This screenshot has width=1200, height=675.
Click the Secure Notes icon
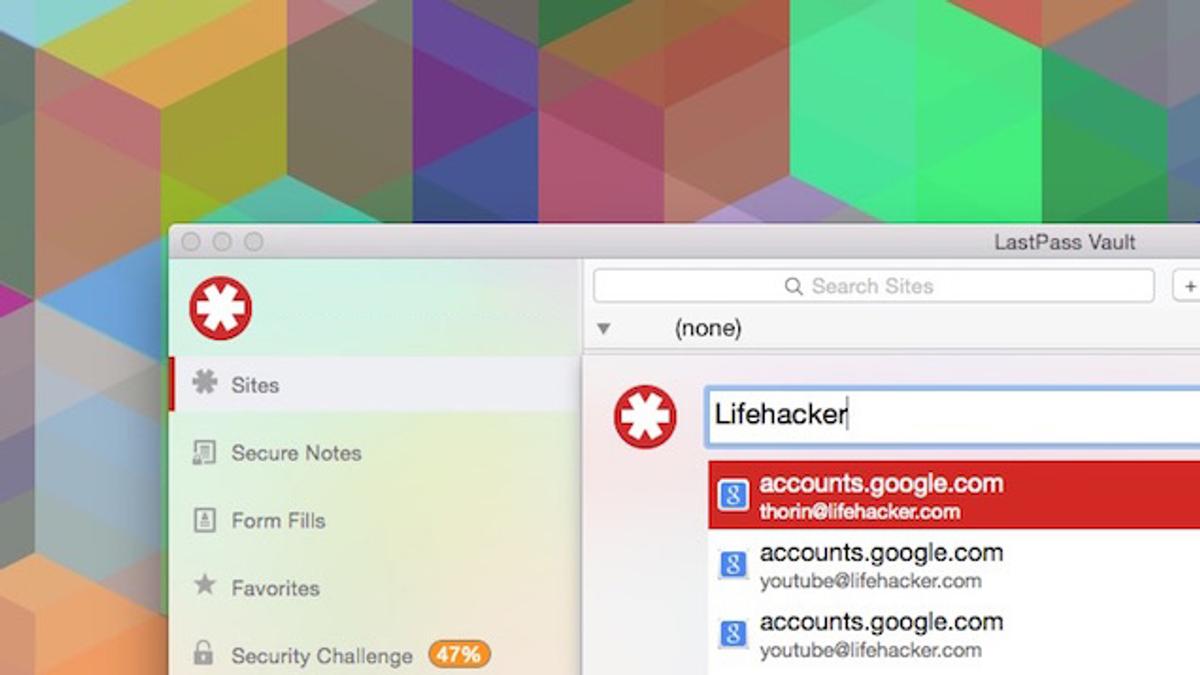204,452
